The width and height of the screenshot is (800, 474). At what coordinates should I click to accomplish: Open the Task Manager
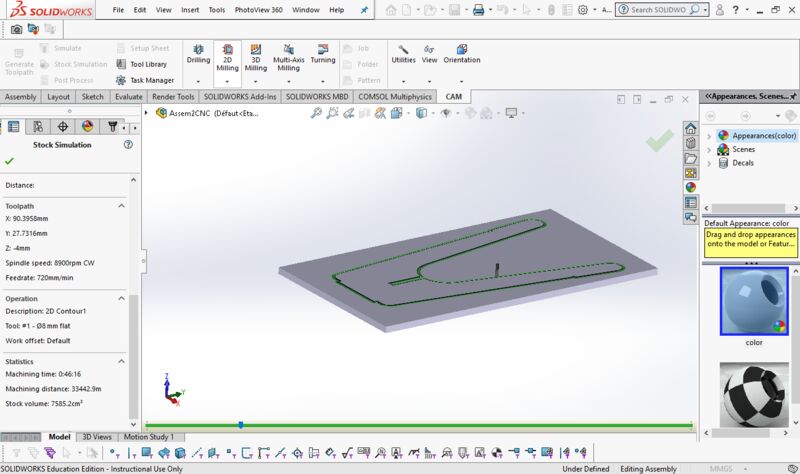[x=145, y=80]
